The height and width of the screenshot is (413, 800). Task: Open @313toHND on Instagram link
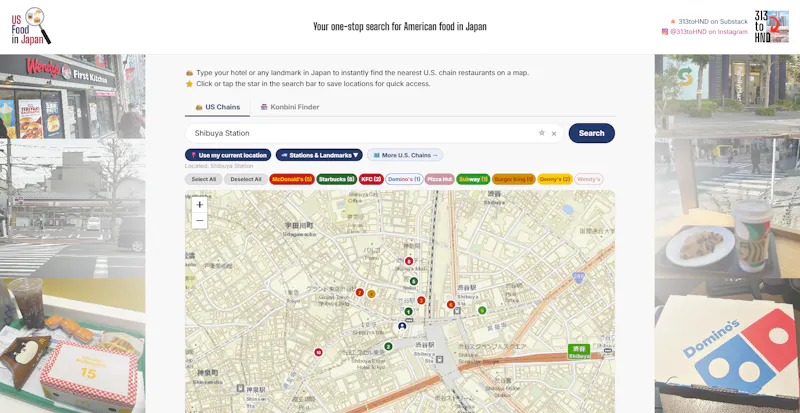point(705,32)
